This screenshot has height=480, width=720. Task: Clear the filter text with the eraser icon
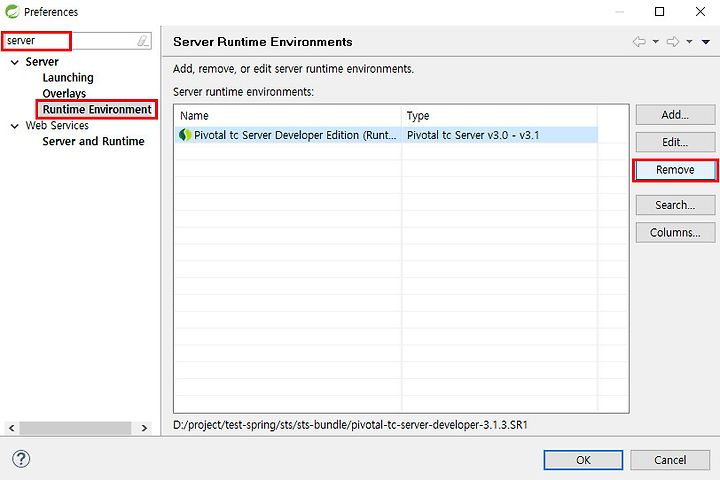coord(143,41)
